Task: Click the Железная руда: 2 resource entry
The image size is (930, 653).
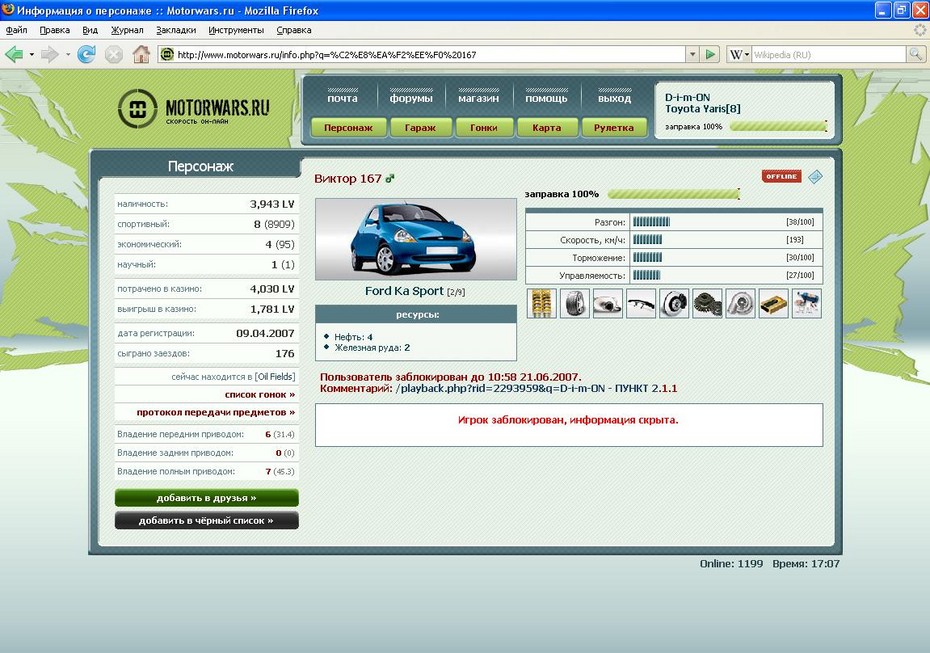Action: pos(372,348)
